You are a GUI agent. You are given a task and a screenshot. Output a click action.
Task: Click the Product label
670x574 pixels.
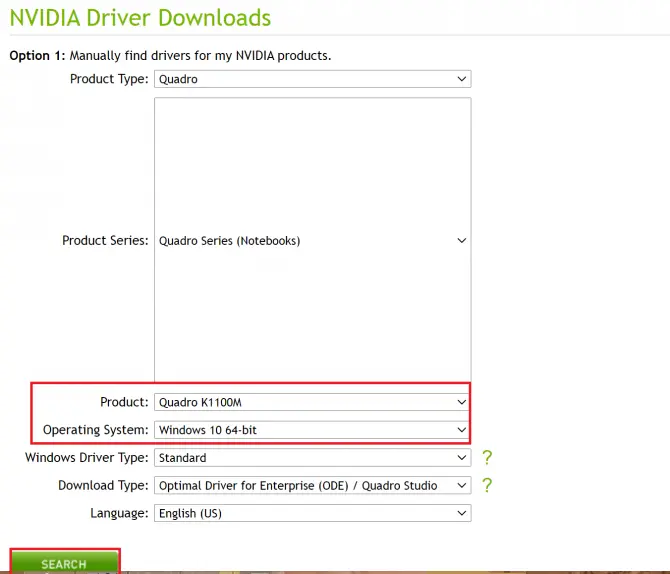pos(124,402)
